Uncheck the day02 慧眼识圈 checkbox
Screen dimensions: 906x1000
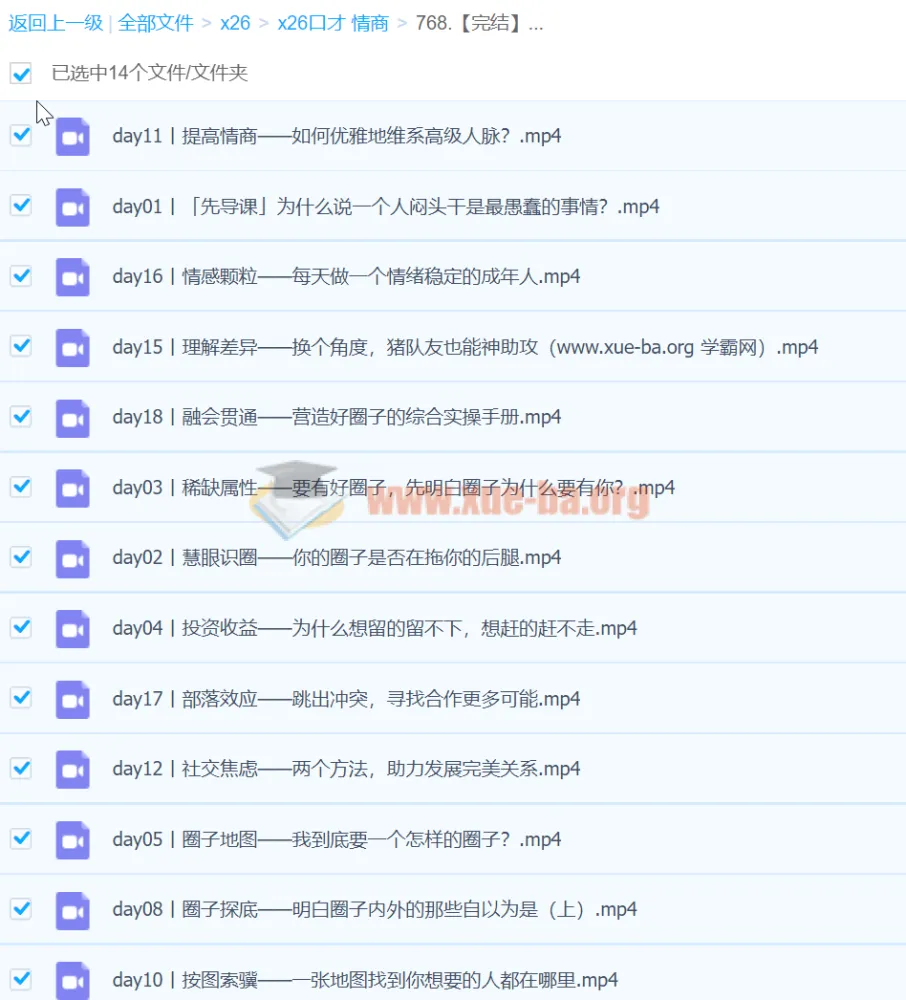click(21, 557)
